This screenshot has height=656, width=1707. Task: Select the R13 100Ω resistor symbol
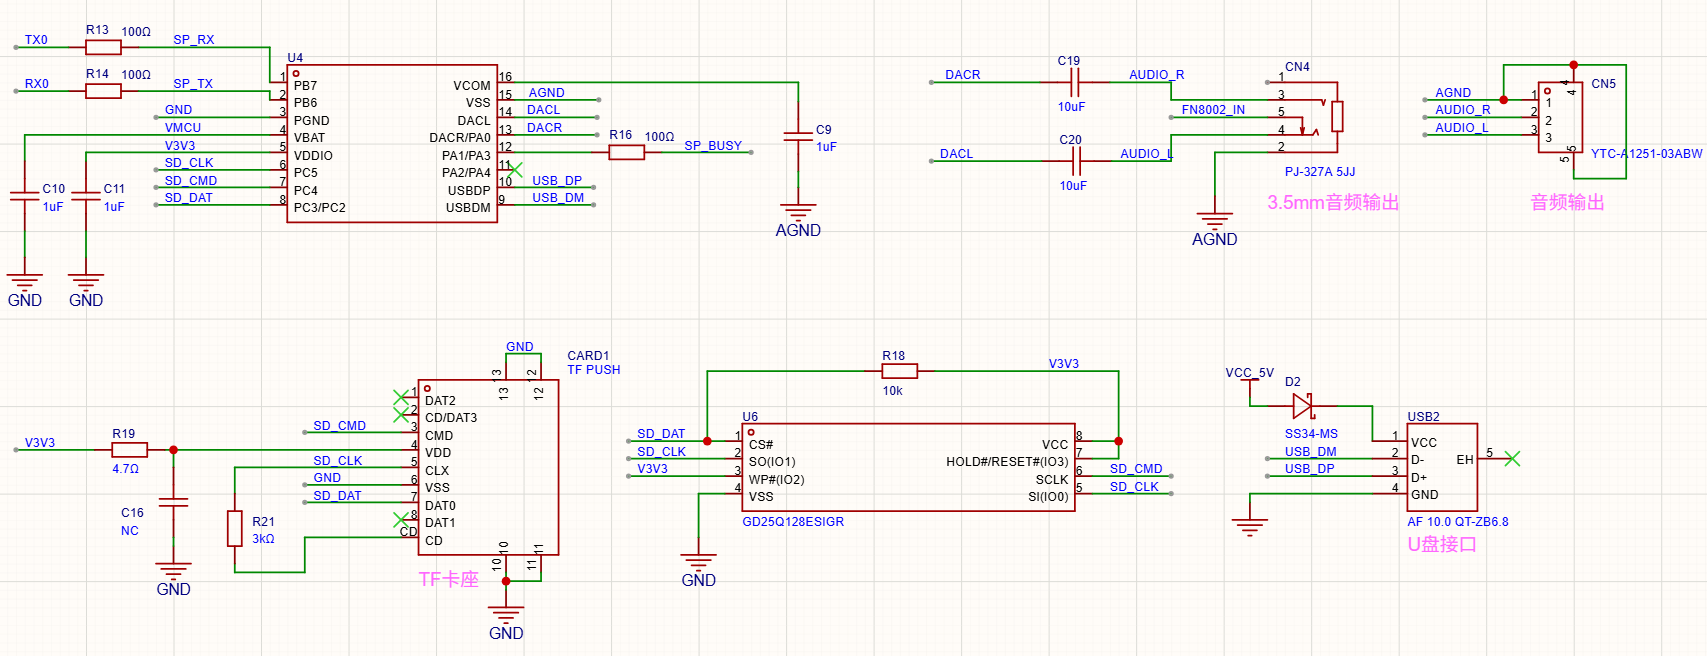click(x=103, y=47)
